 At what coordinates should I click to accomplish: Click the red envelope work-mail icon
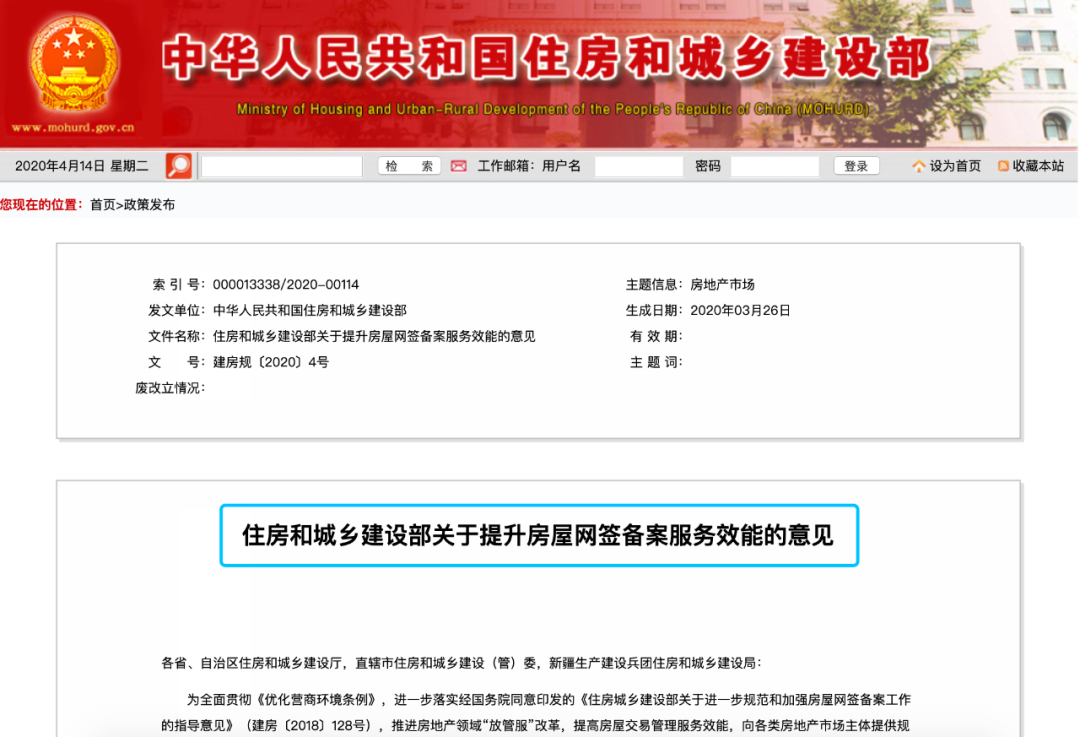click(458, 166)
